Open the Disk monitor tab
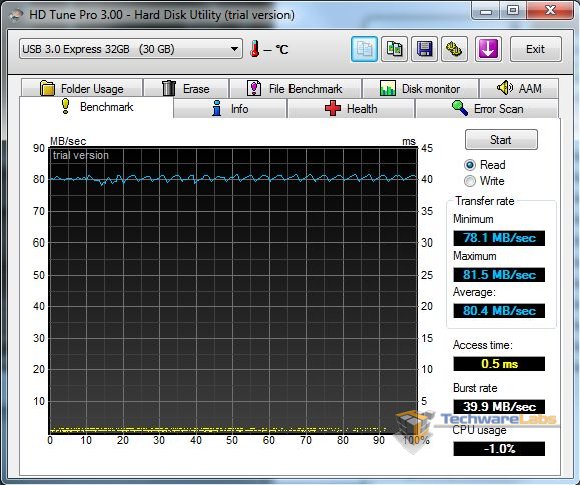Image resolution: width=580 pixels, height=485 pixels. coord(420,88)
